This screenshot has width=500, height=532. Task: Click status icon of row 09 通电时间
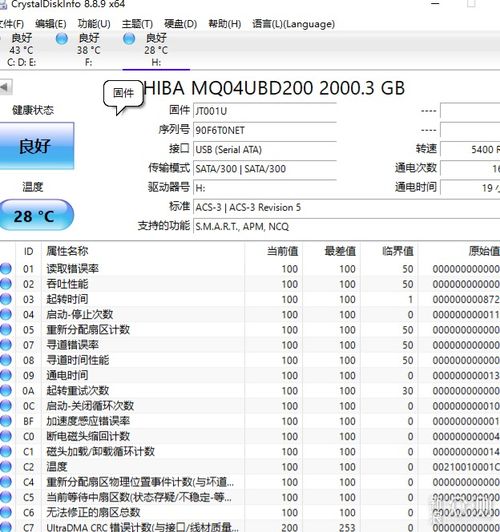[x=5, y=375]
